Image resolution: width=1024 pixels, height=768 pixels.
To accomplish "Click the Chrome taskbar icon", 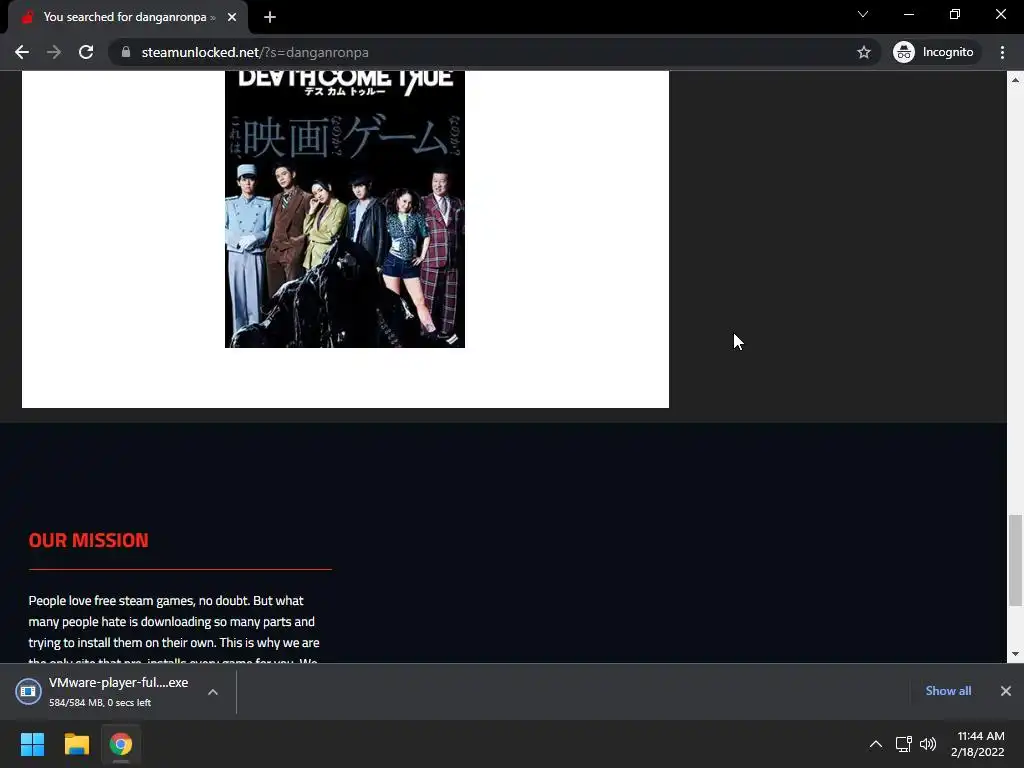I will point(121,744).
